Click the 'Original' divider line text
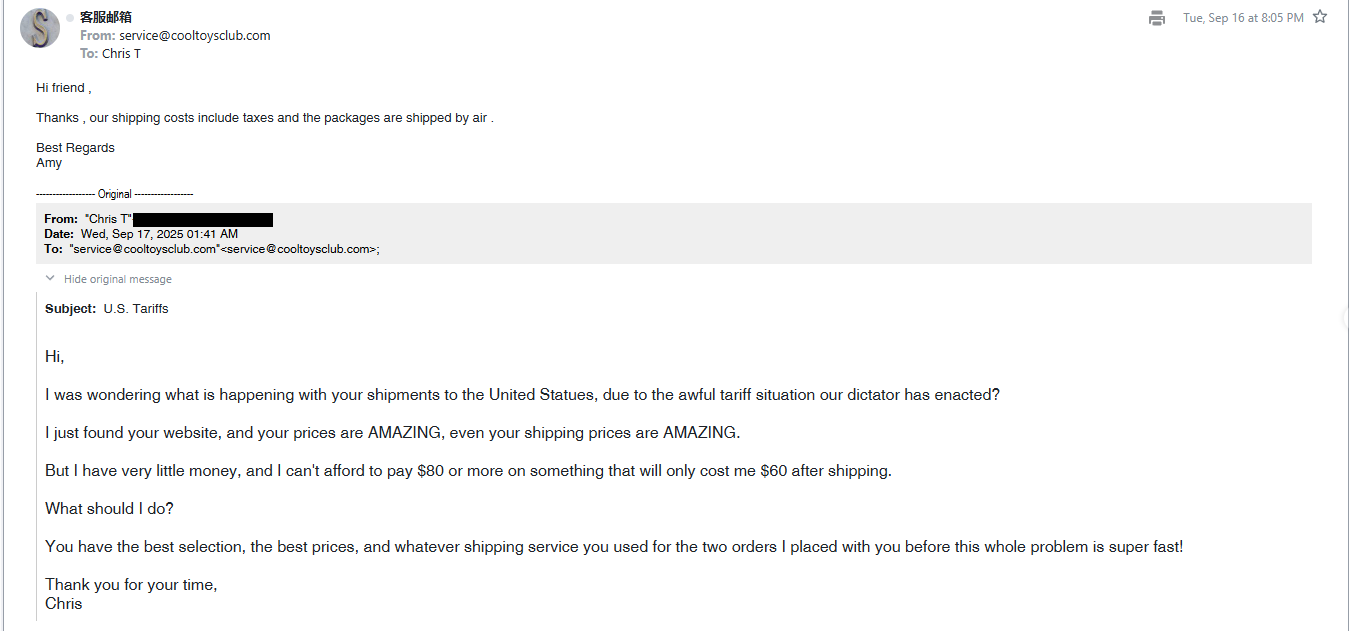This screenshot has height=631, width=1349. 115,194
